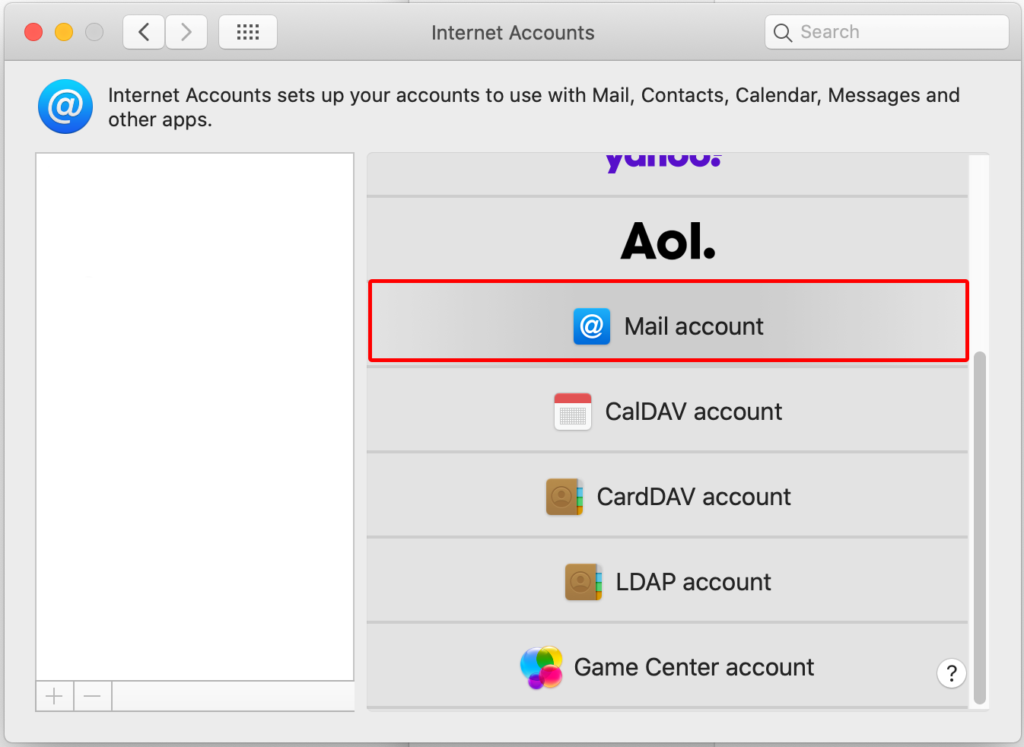Image resolution: width=1024 pixels, height=747 pixels.
Task: Click the Mail account @ icon
Action: [x=592, y=326]
